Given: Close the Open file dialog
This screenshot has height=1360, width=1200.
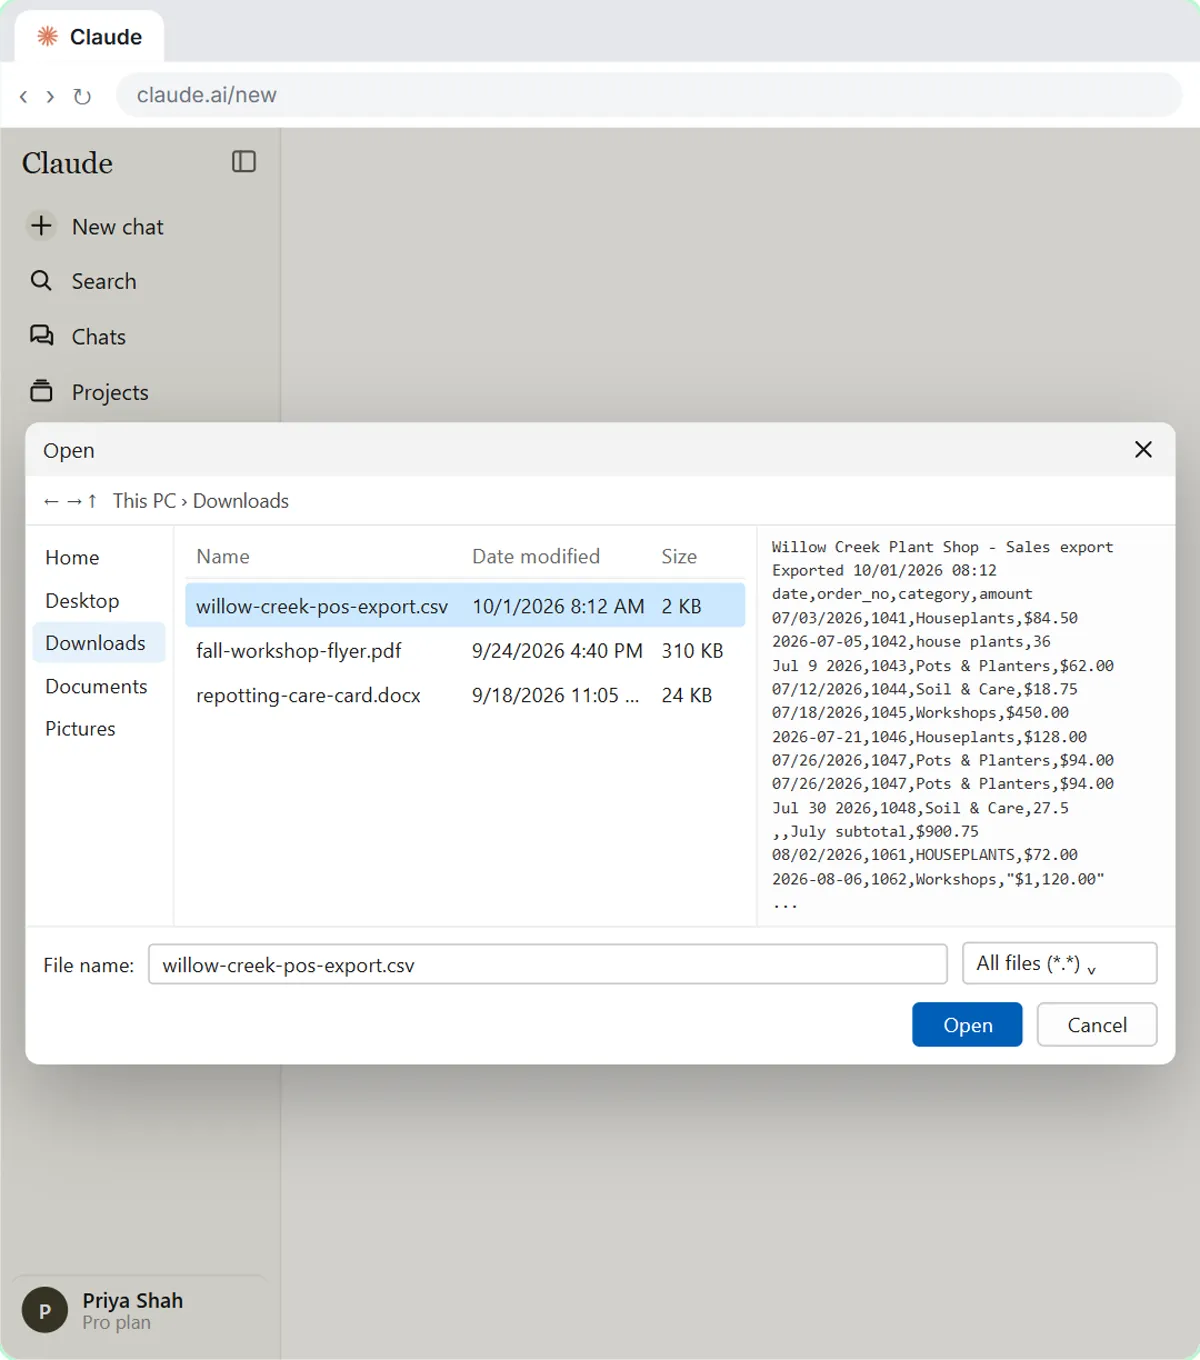Looking at the screenshot, I should [1143, 450].
